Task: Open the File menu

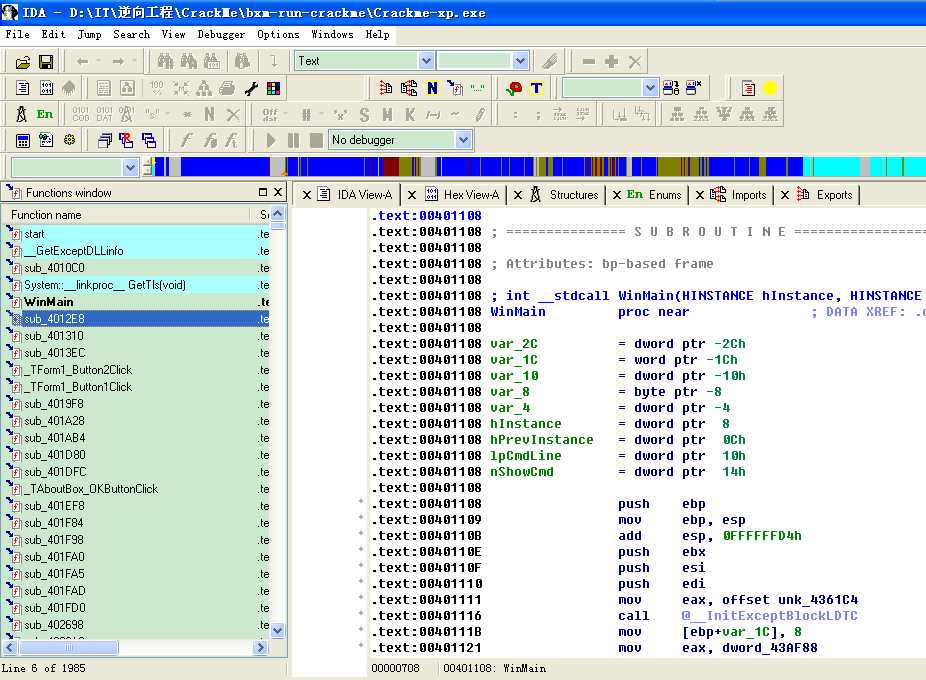Action: click(x=18, y=34)
